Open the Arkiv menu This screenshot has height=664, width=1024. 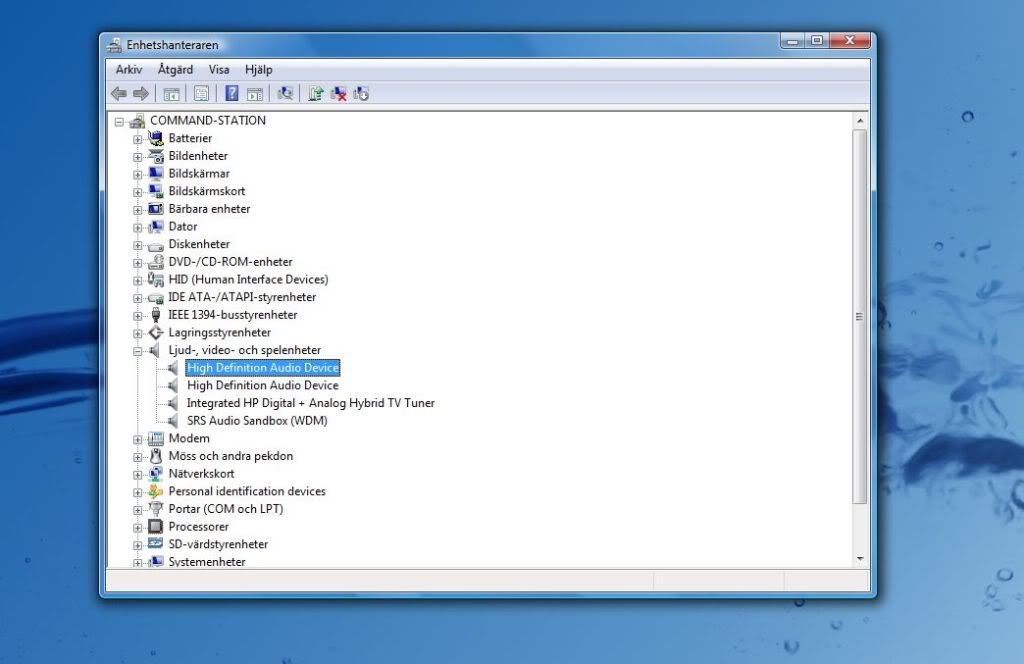(x=129, y=69)
